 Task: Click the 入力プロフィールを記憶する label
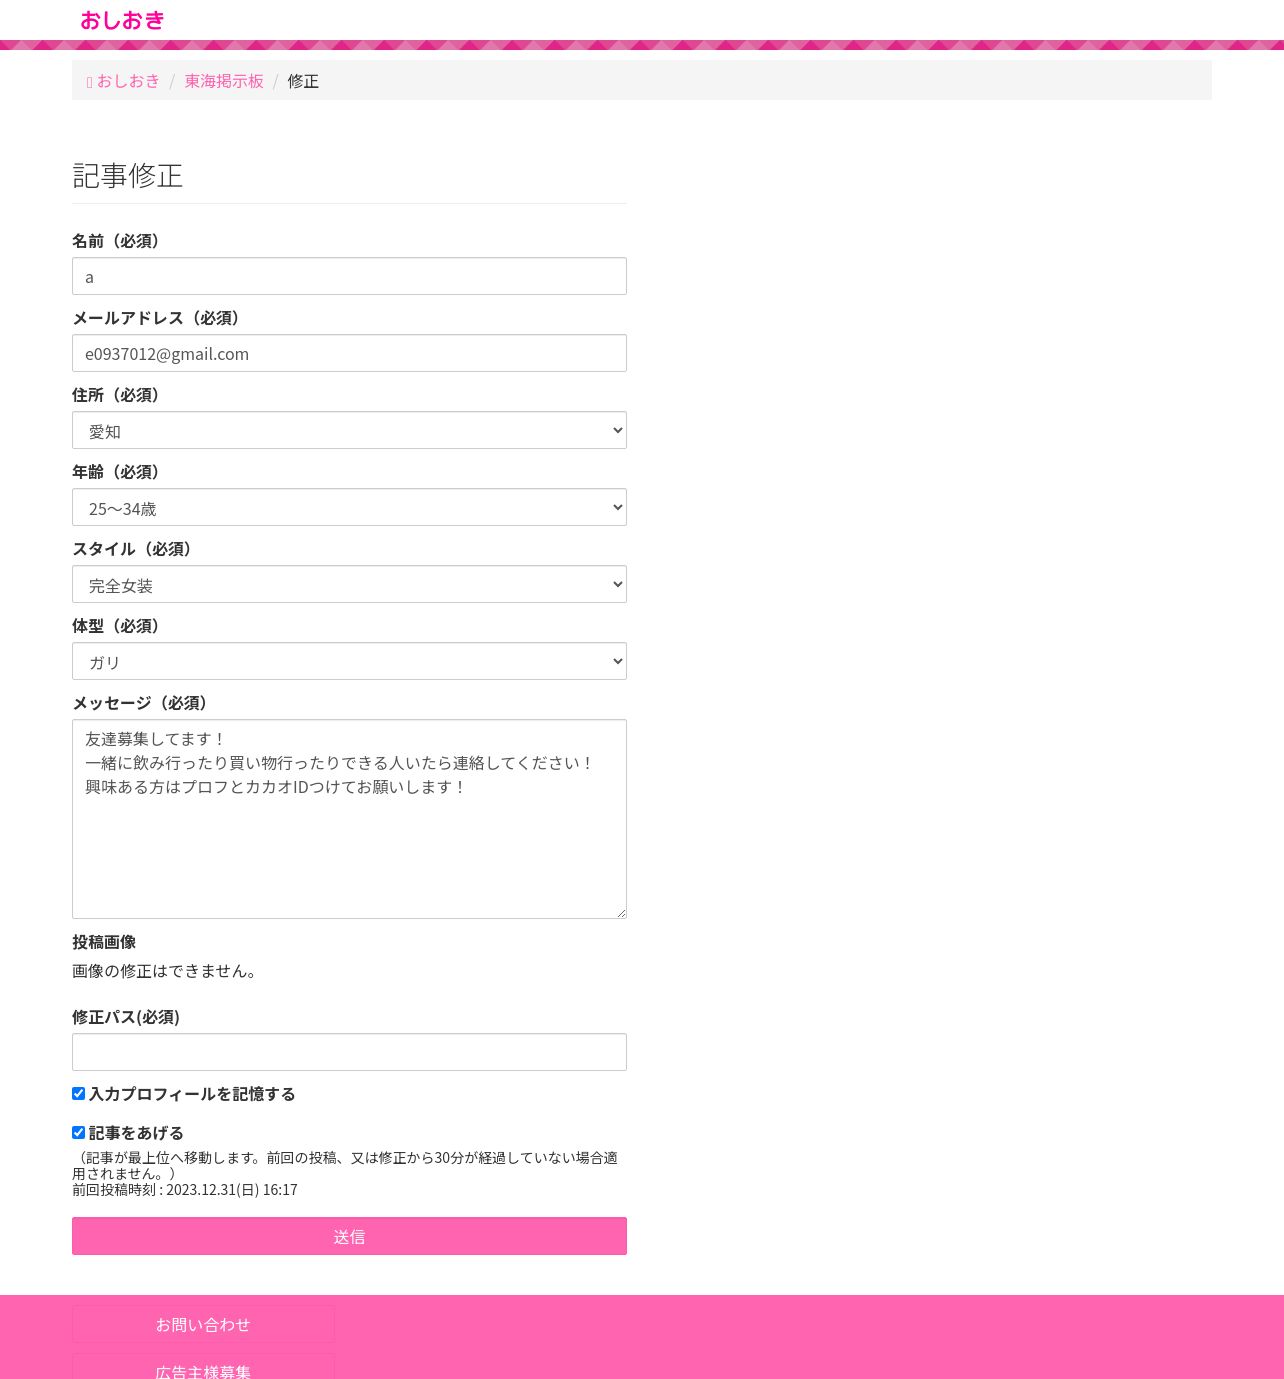[192, 1094]
